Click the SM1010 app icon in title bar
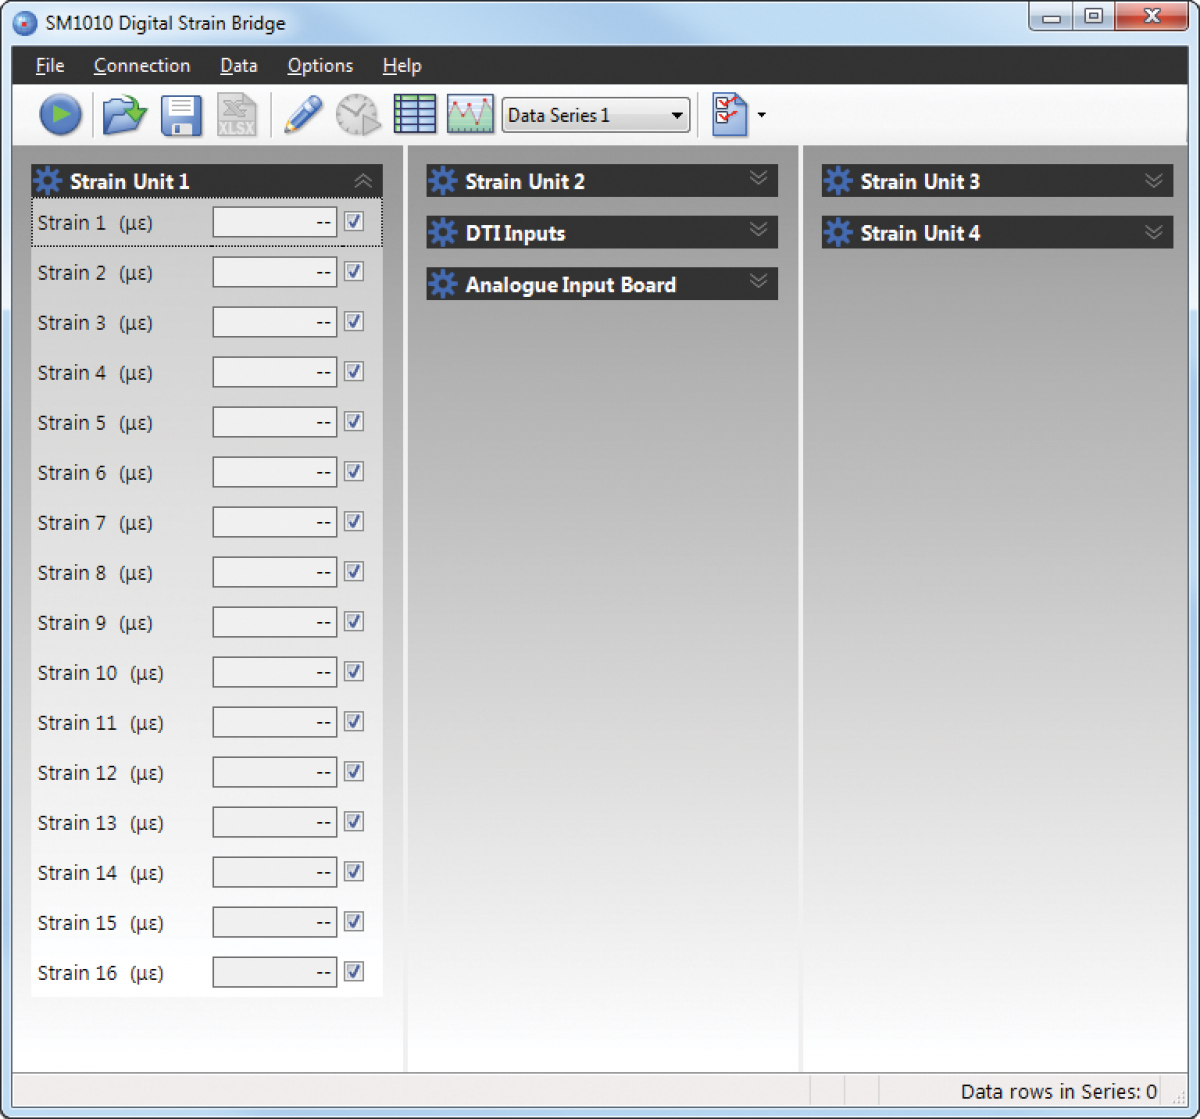Screen dimensions: 1200x1119 pyautogui.click(x=25, y=22)
